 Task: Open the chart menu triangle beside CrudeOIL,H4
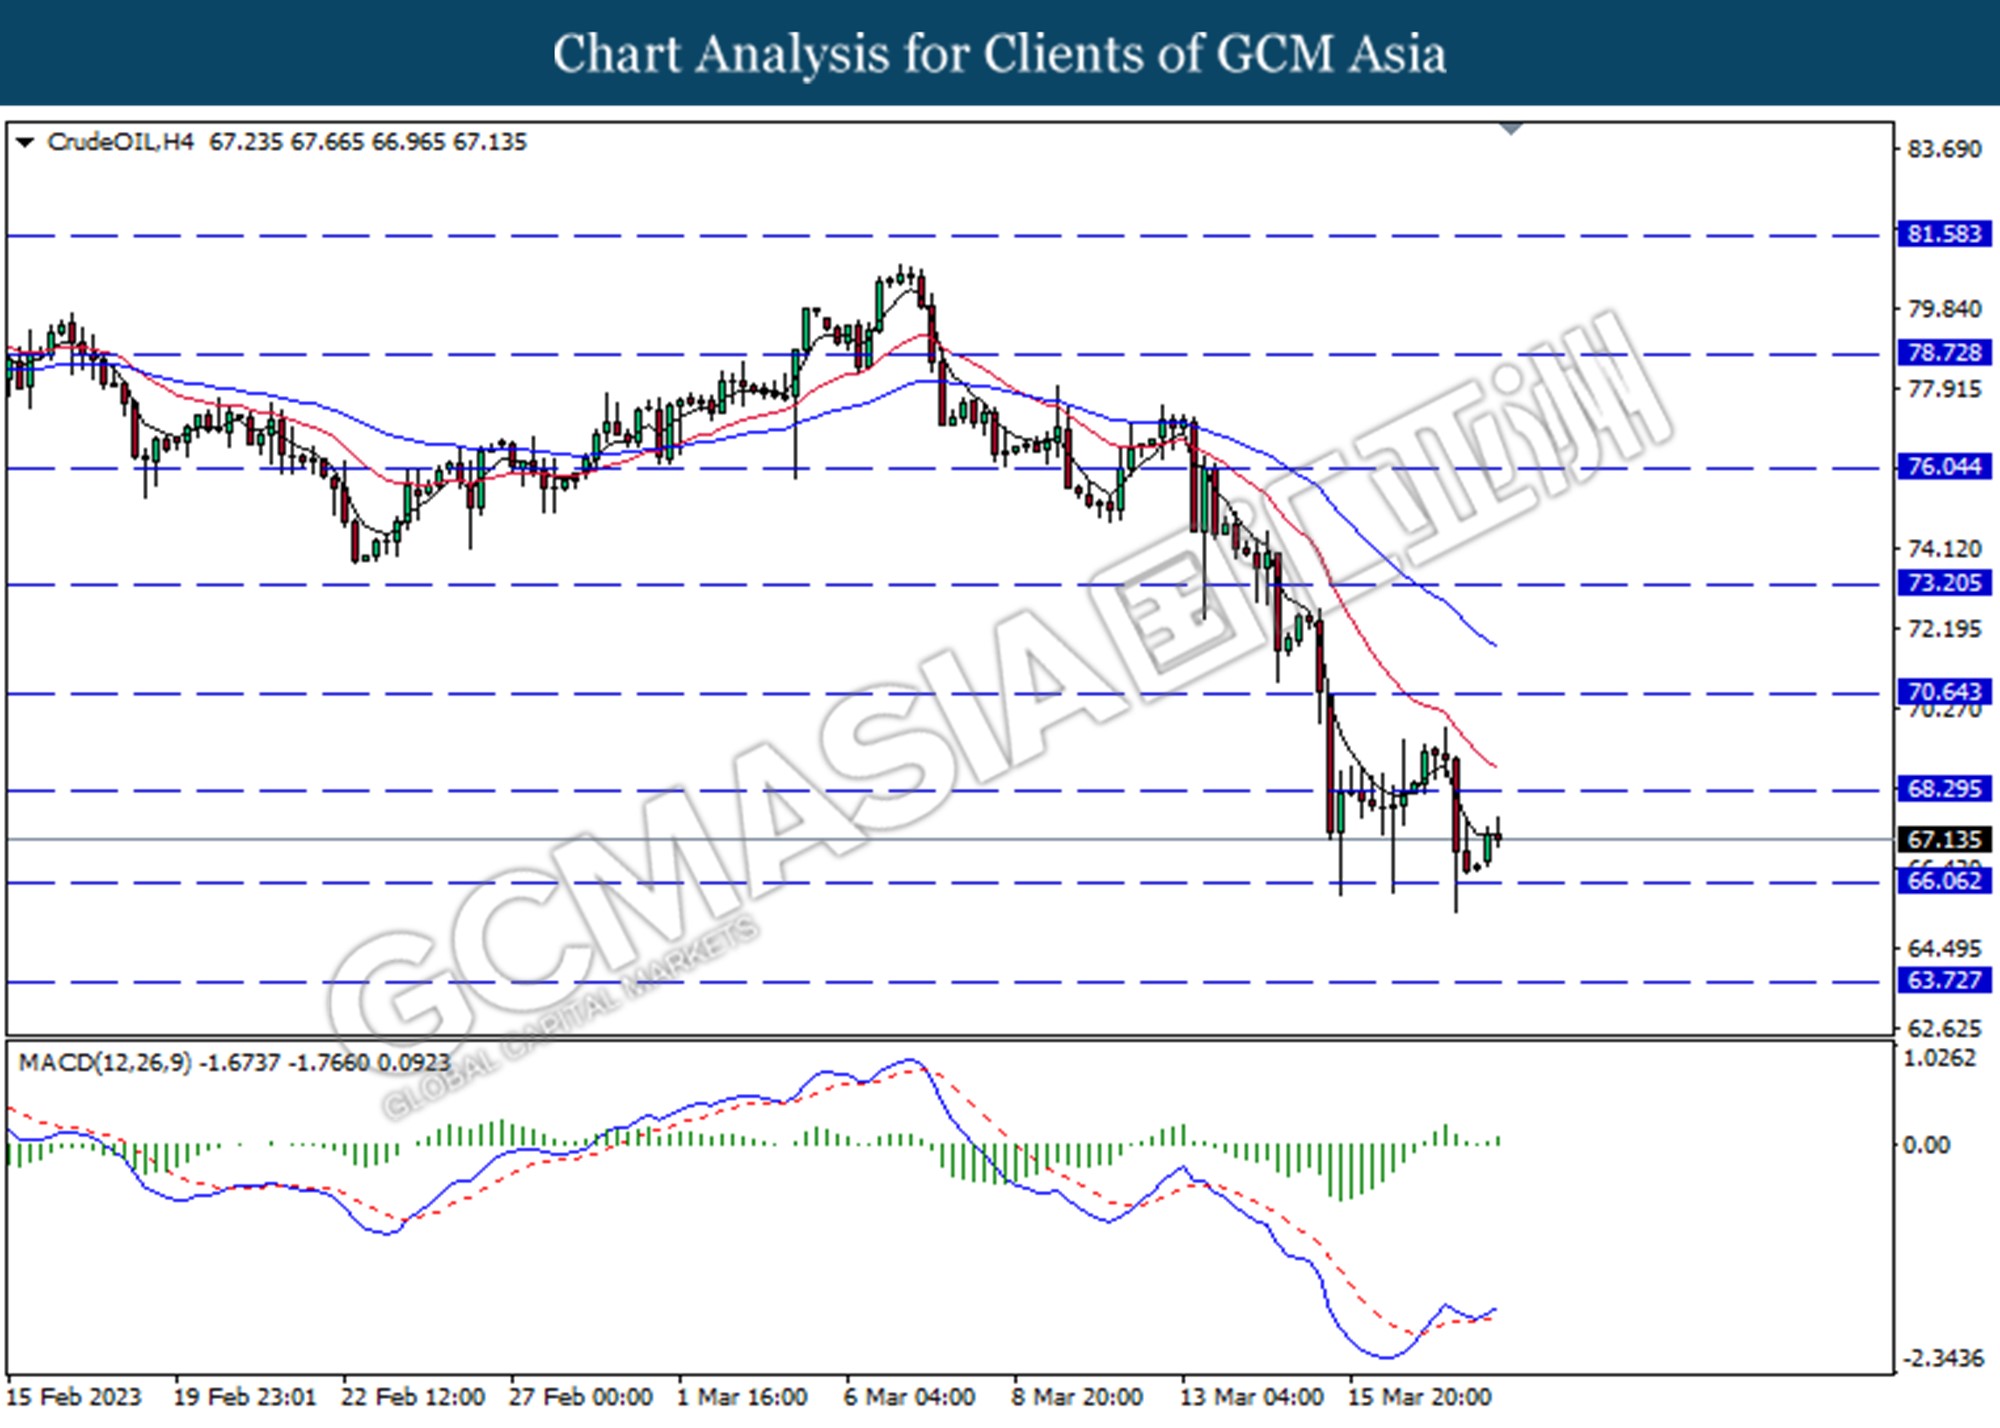26,143
